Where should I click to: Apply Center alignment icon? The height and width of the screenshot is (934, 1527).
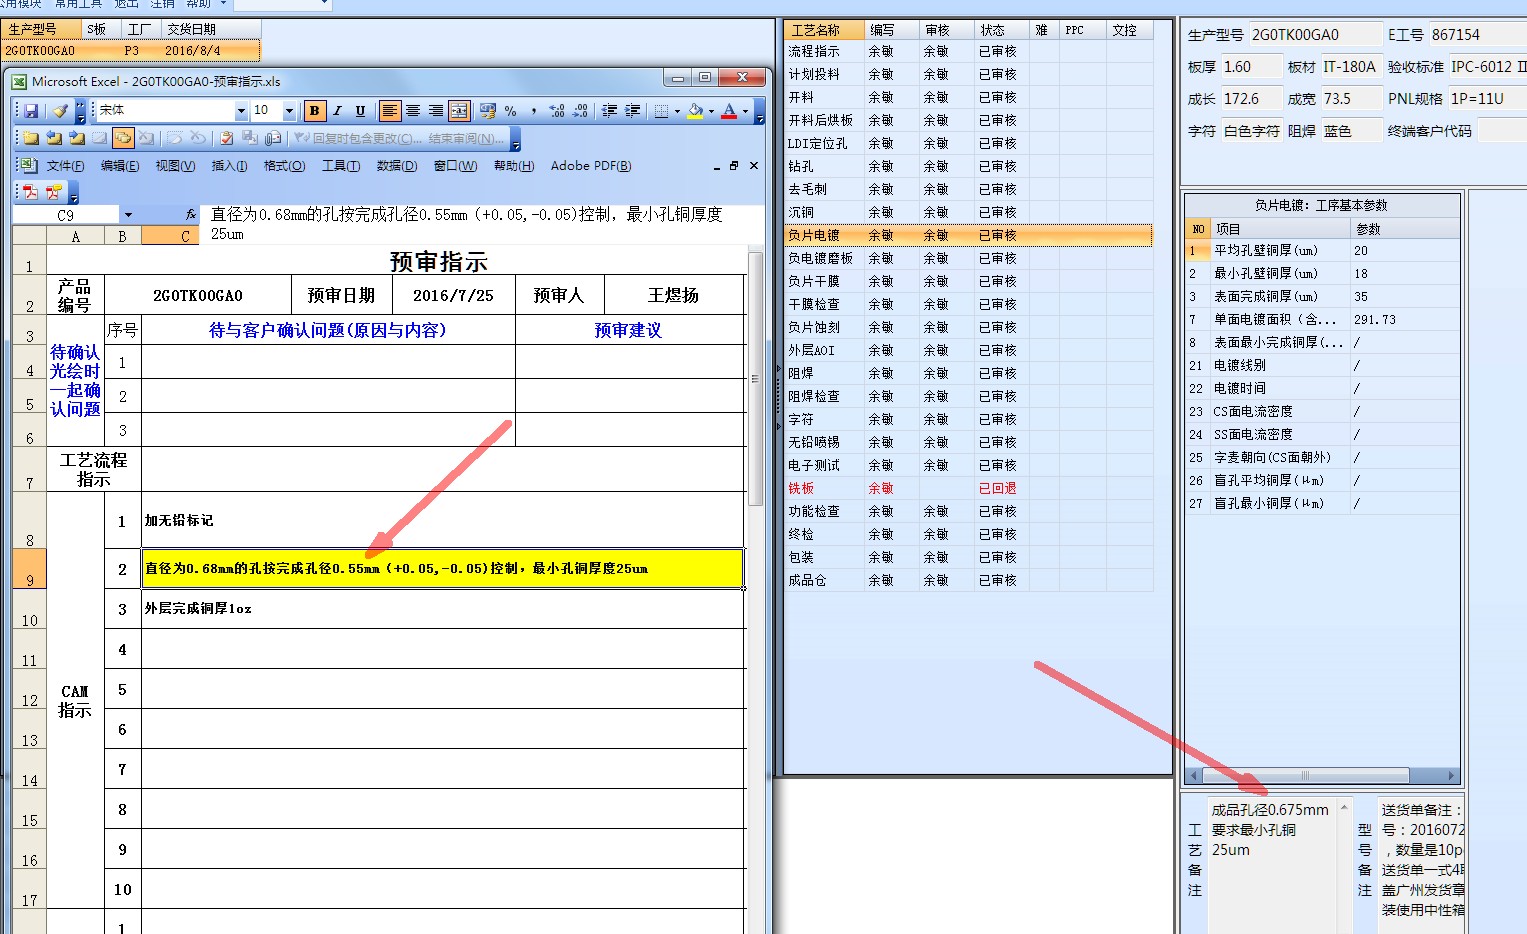click(x=412, y=111)
